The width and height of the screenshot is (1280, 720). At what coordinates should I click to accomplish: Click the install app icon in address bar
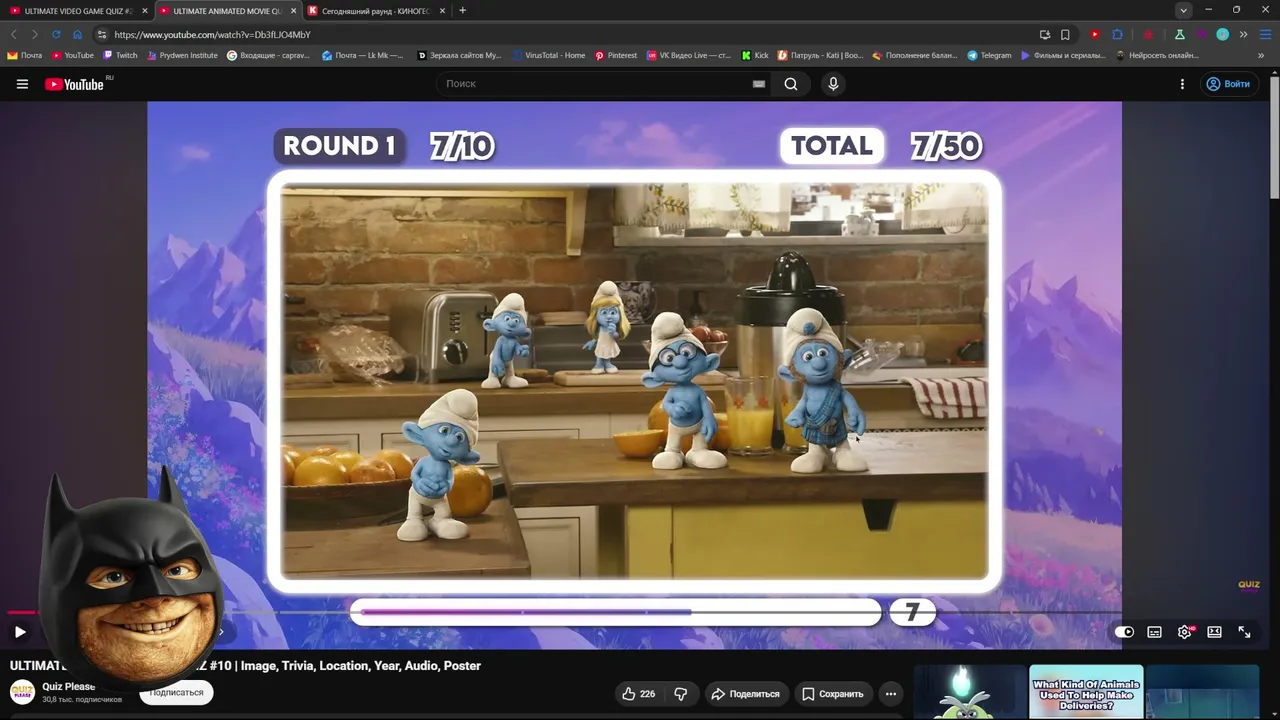[x=1044, y=34]
